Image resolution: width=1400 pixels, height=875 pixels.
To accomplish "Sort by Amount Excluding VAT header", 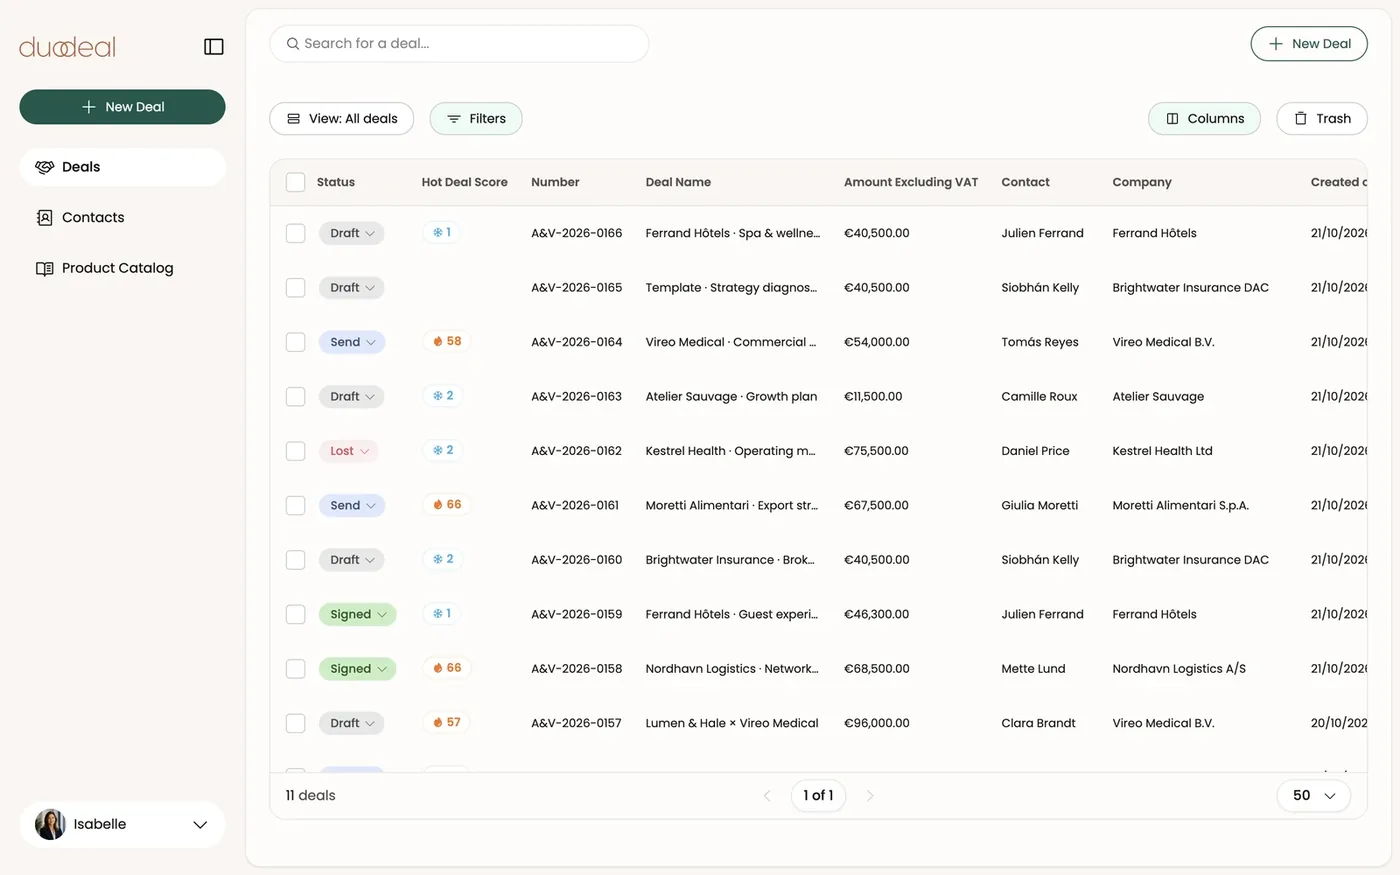I will pyautogui.click(x=911, y=182).
